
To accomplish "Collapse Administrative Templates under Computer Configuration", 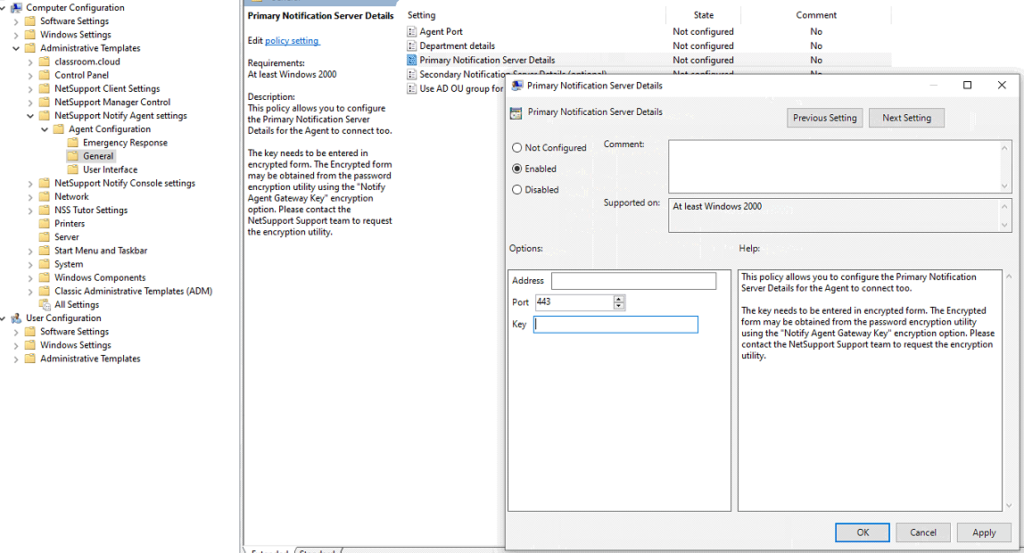I will coord(16,48).
